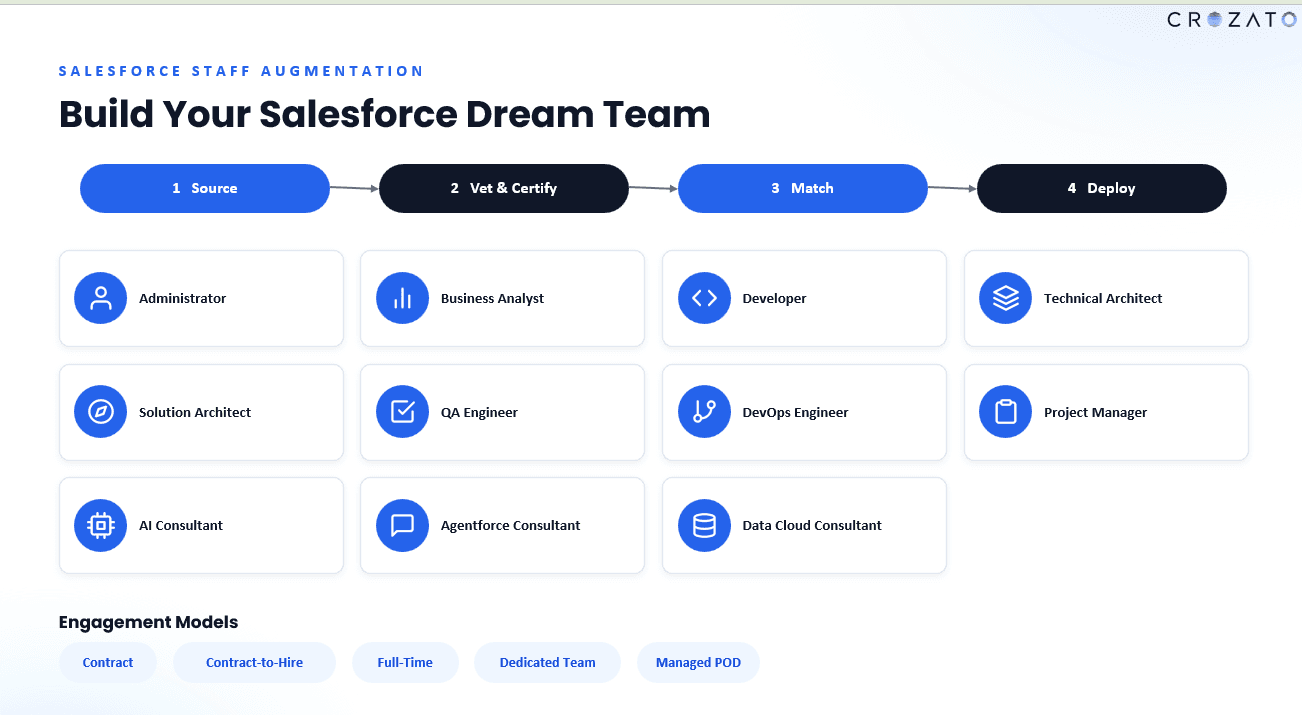
Task: Click the Salesforce Staff Augmentation subtitle
Action: coord(241,71)
